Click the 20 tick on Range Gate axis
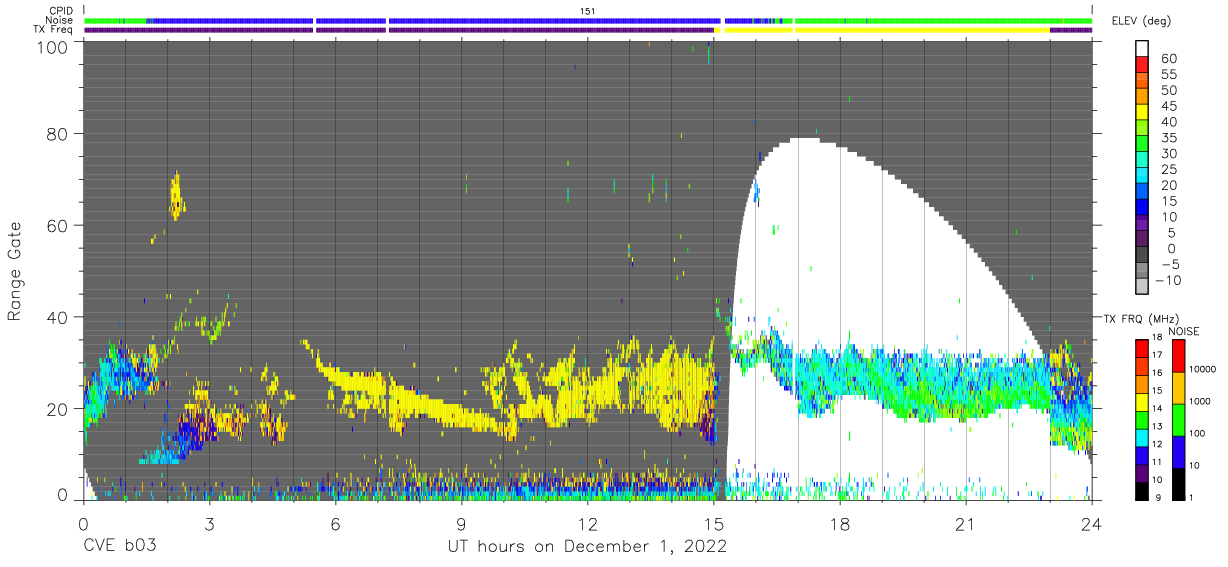Image resolution: width=1228 pixels, height=567 pixels. pos(57,408)
